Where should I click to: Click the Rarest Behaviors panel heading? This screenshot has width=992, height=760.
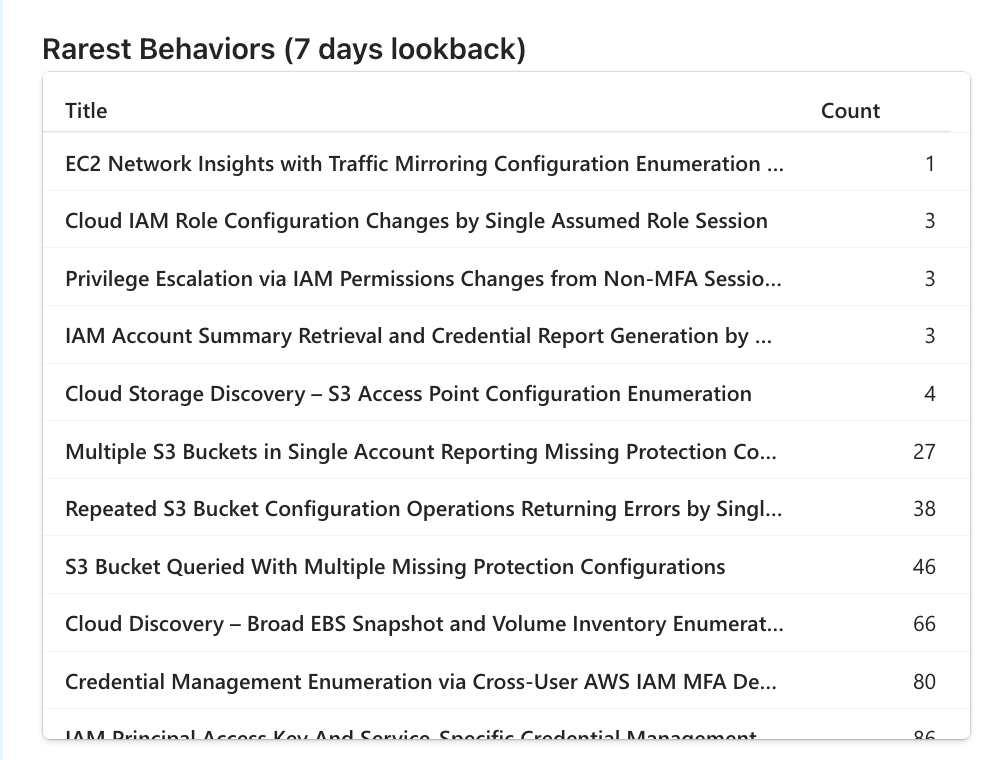point(284,49)
